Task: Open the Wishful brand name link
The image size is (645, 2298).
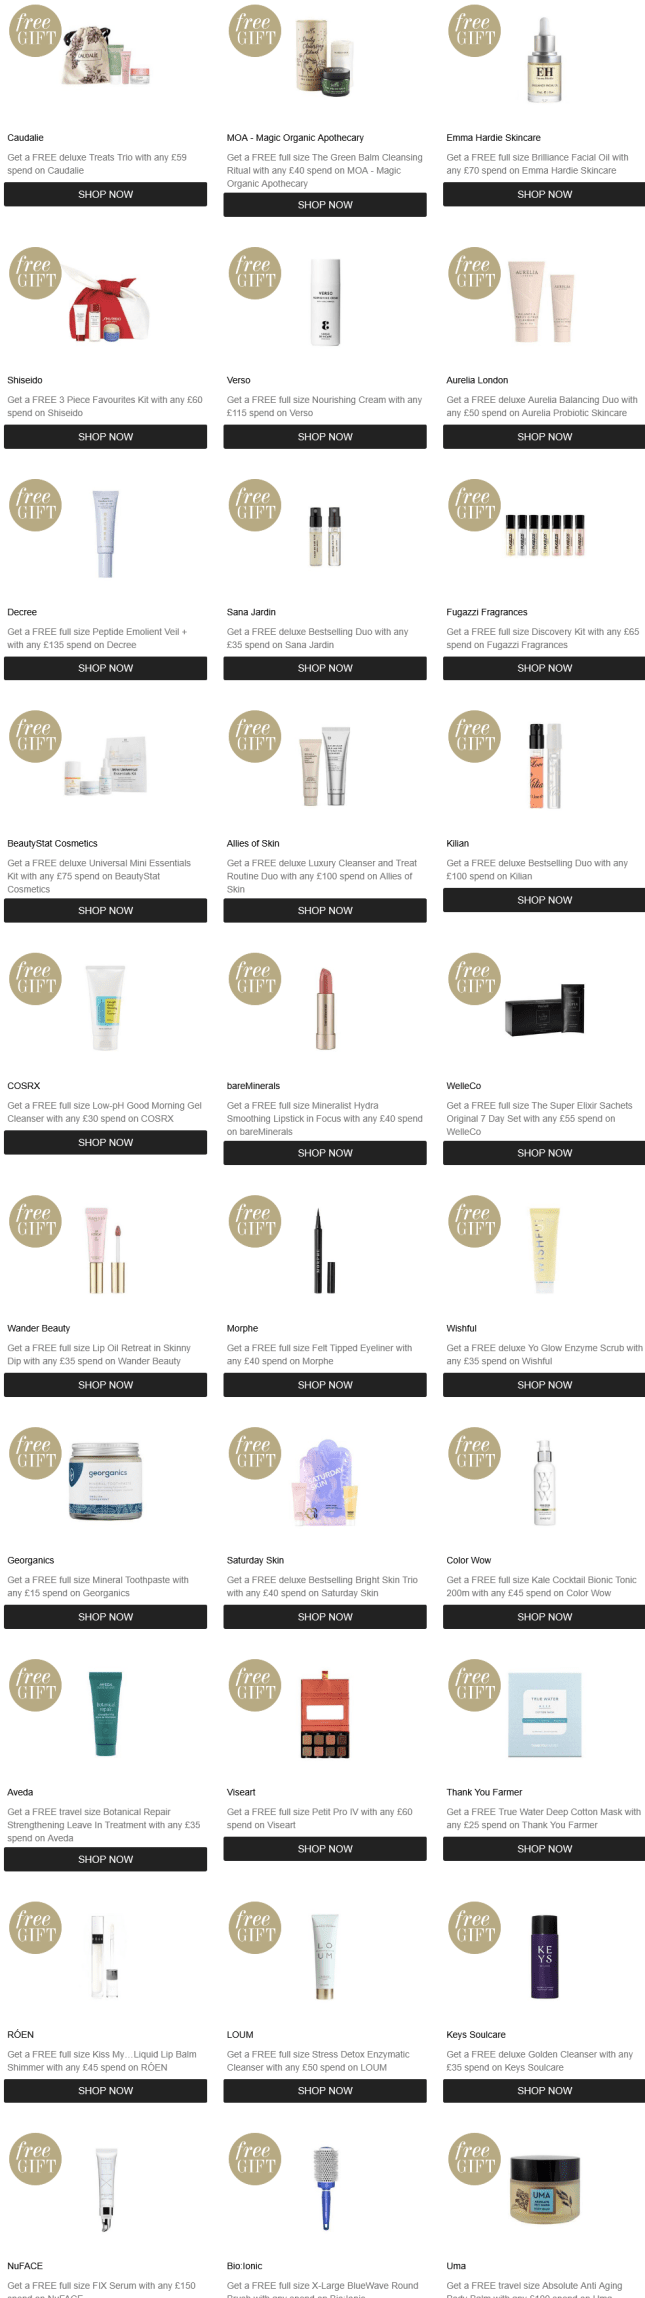Action: click(x=461, y=1328)
